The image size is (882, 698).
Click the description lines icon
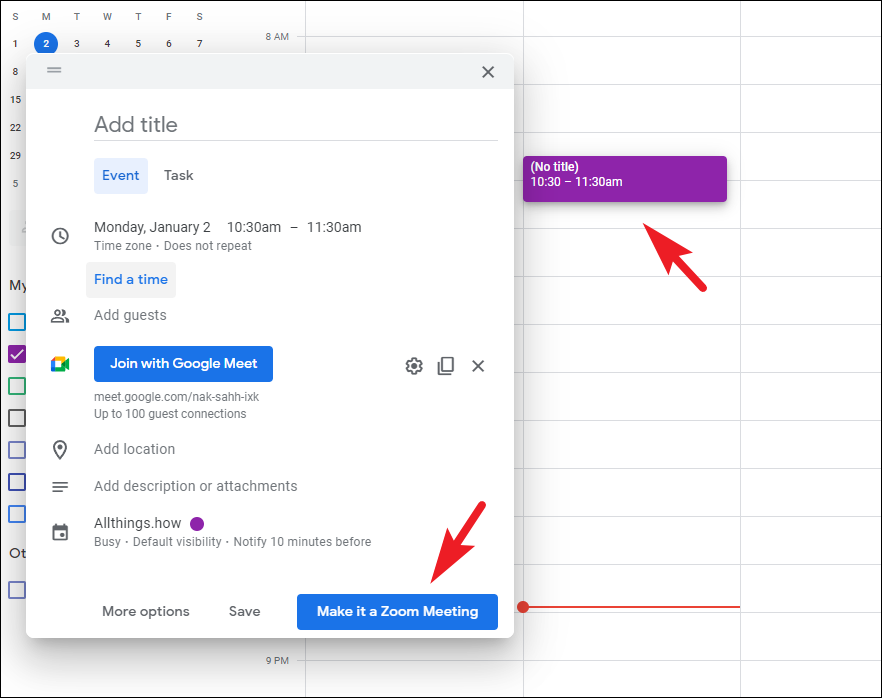click(x=60, y=487)
